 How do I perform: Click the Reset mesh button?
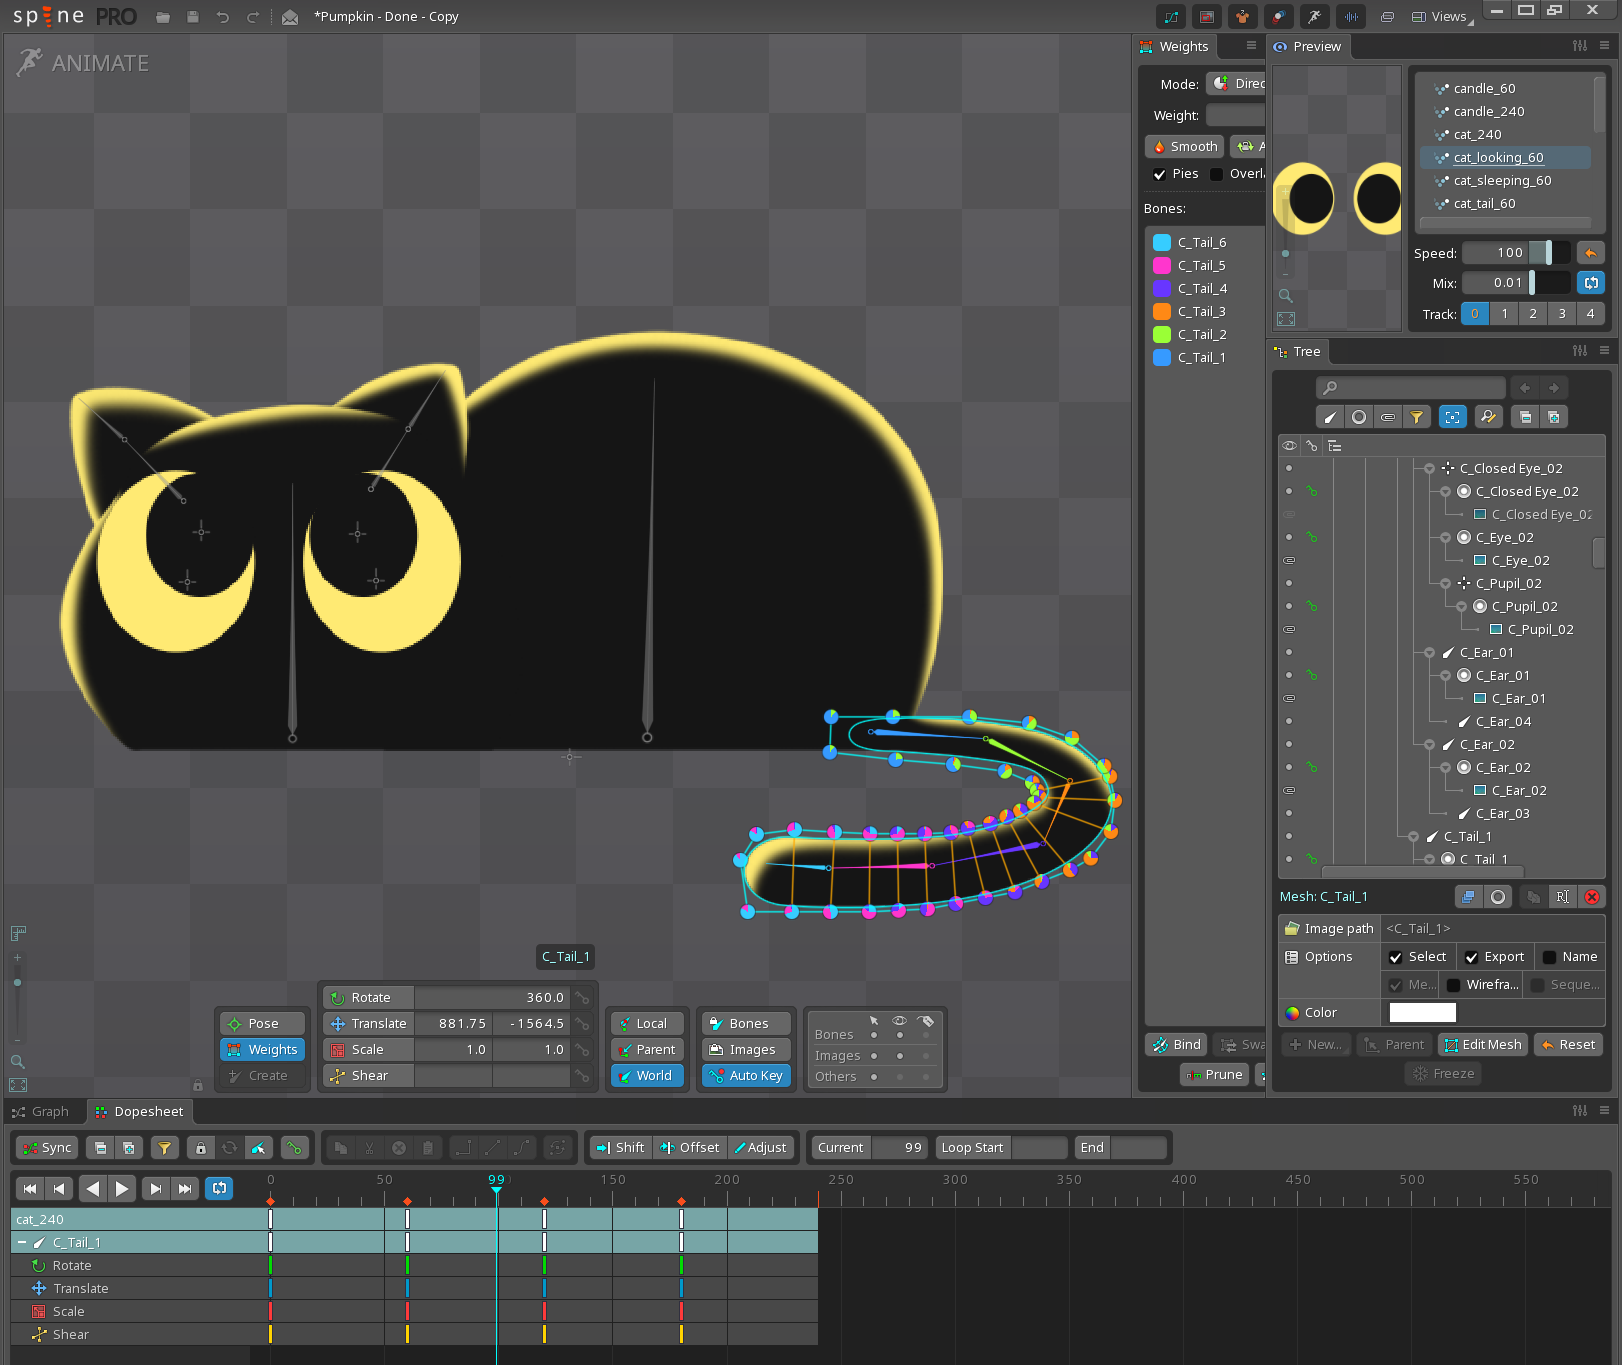point(1568,1045)
